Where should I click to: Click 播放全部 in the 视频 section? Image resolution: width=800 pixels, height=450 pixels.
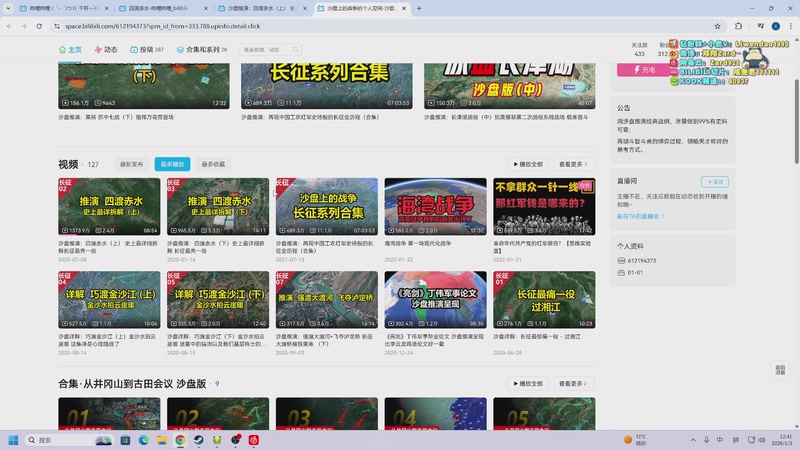[528, 164]
